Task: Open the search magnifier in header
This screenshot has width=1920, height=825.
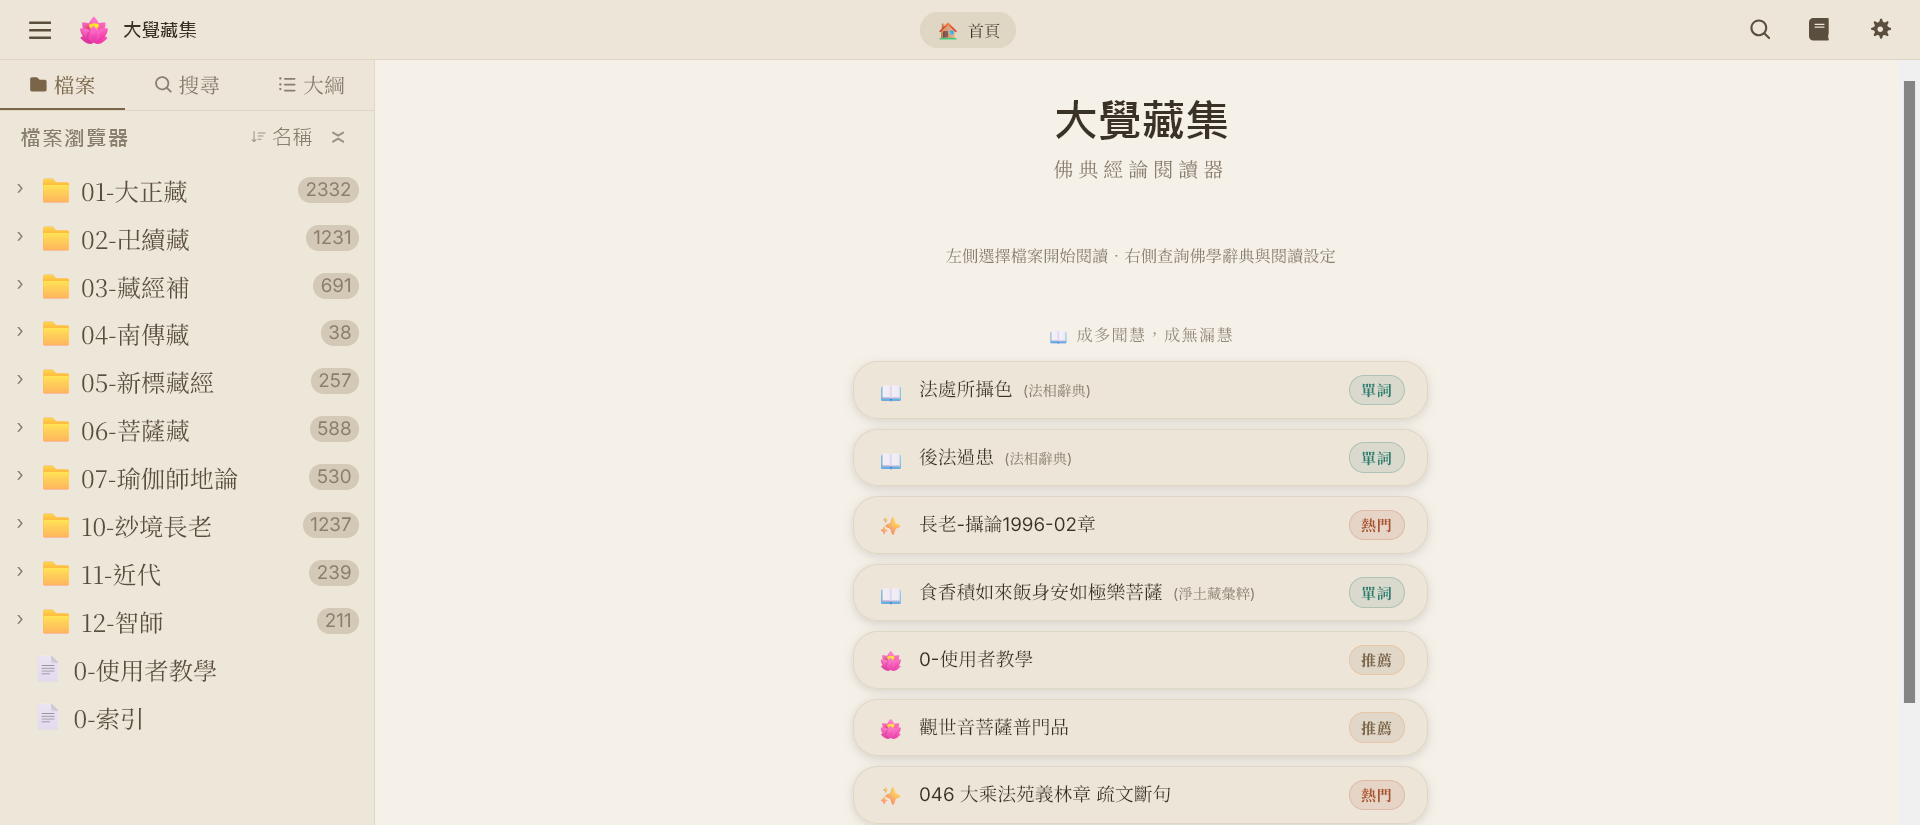Action: [1760, 30]
